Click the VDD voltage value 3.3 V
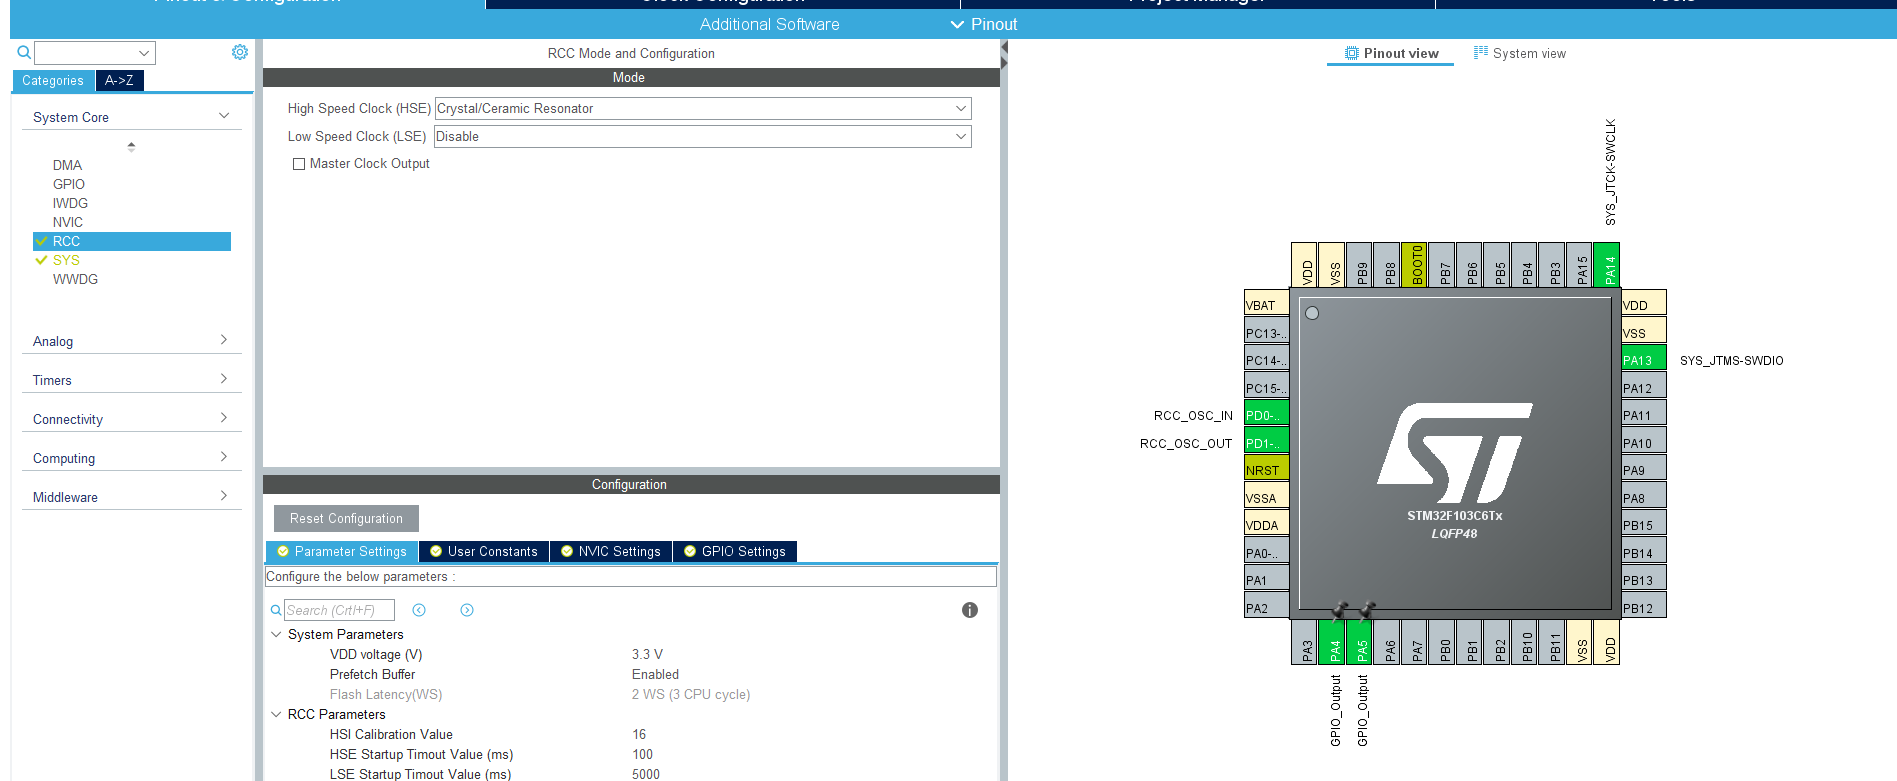This screenshot has height=781, width=1897. (x=647, y=654)
